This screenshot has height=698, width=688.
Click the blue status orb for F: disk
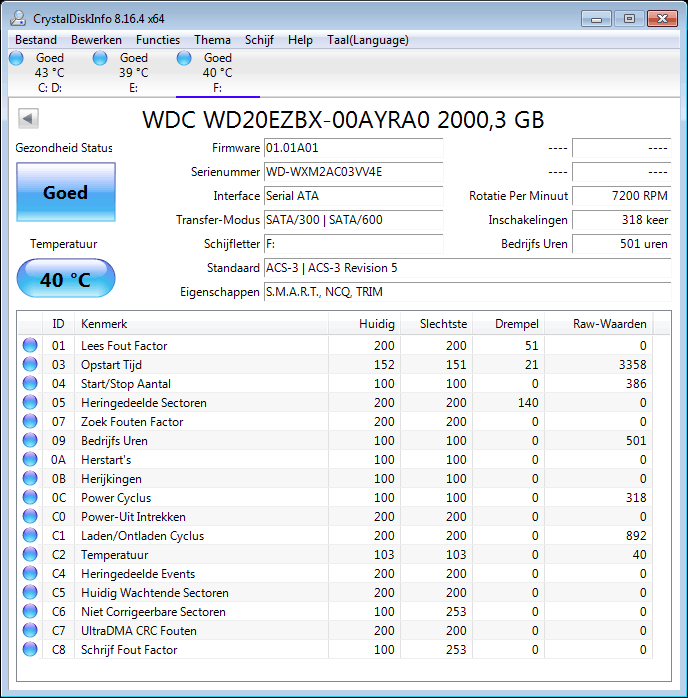click(x=184, y=58)
